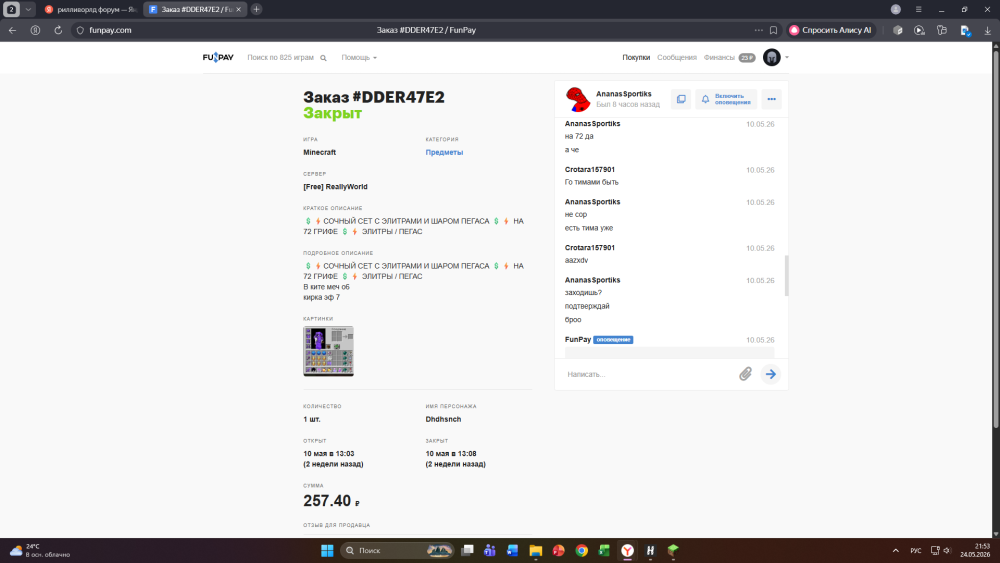Viewport: 1000px width, 563px height.
Task: Enable chat notifications (Включить оповещения)
Action: (x=726, y=99)
